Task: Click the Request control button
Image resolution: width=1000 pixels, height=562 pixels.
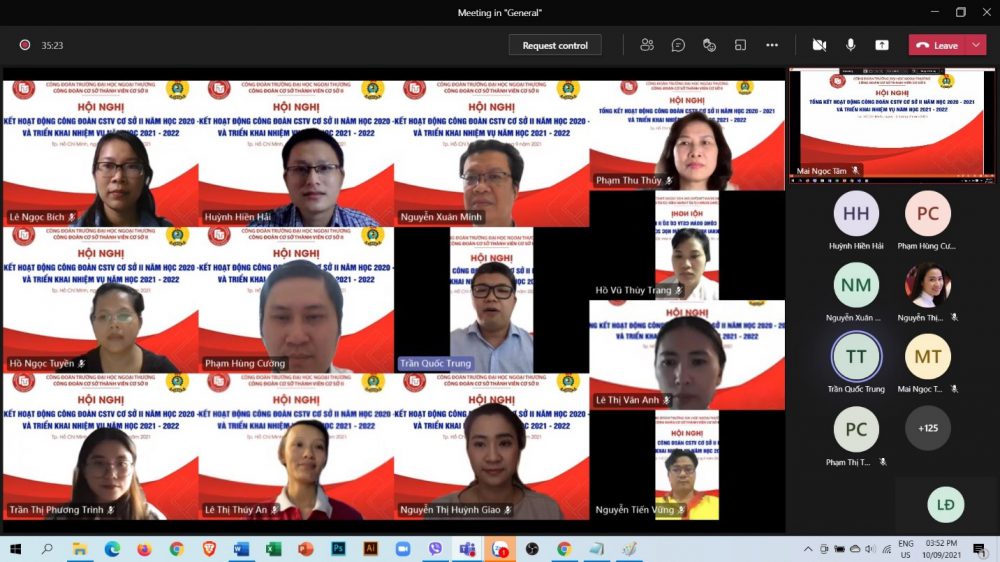Action: (x=555, y=45)
